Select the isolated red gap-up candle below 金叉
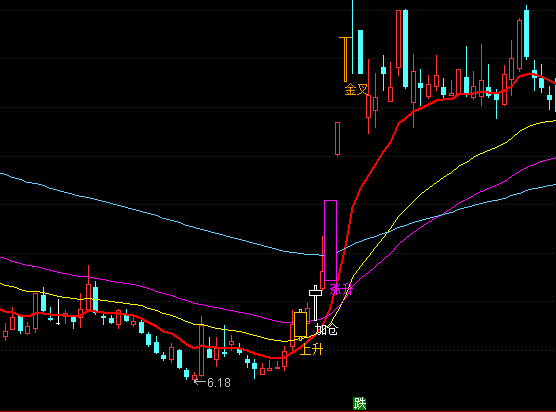Image resolution: width=556 pixels, height=412 pixels. (337, 139)
